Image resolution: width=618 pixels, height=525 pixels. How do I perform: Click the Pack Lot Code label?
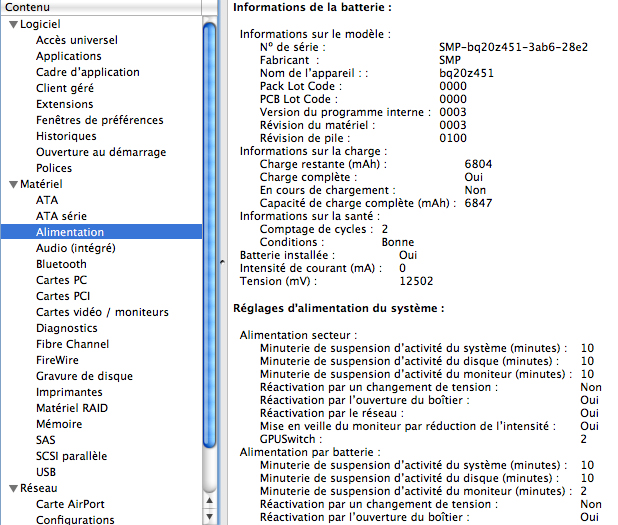point(301,86)
